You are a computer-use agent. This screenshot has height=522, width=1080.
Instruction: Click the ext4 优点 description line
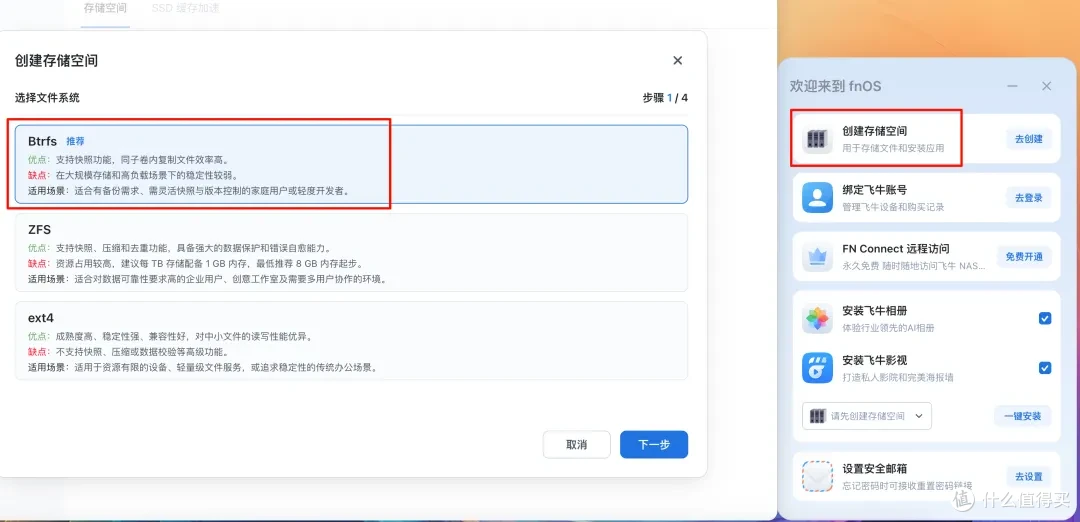(171, 337)
